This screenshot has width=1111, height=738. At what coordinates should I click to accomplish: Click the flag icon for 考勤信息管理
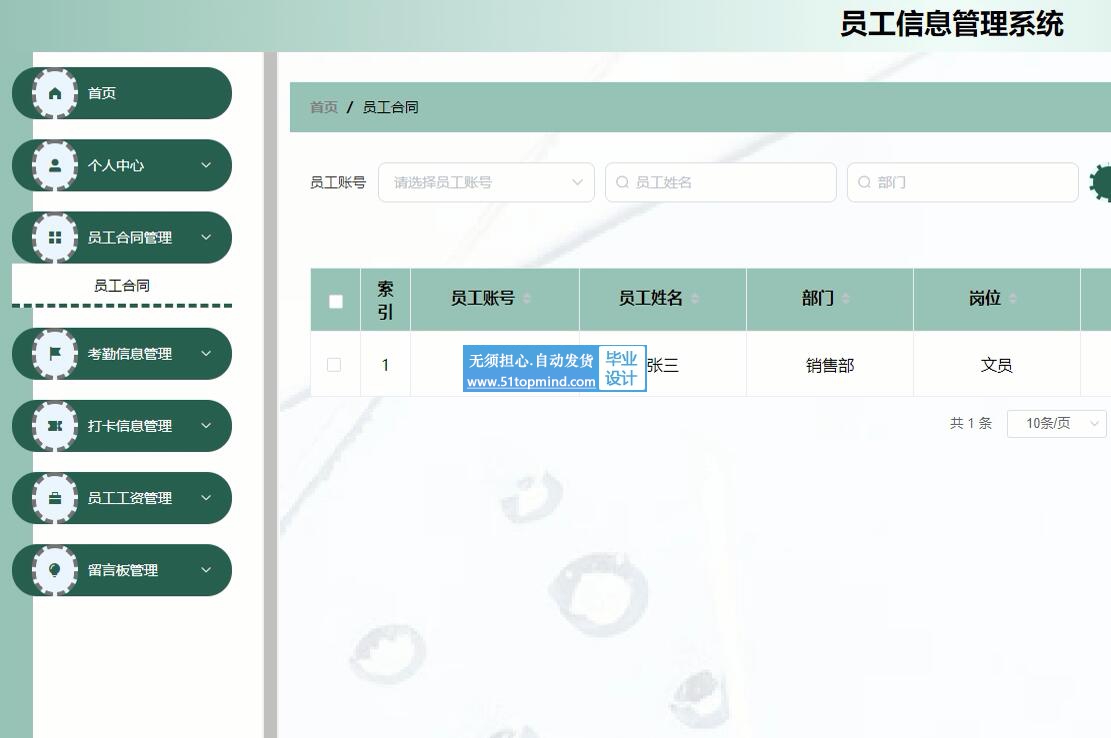tap(55, 353)
